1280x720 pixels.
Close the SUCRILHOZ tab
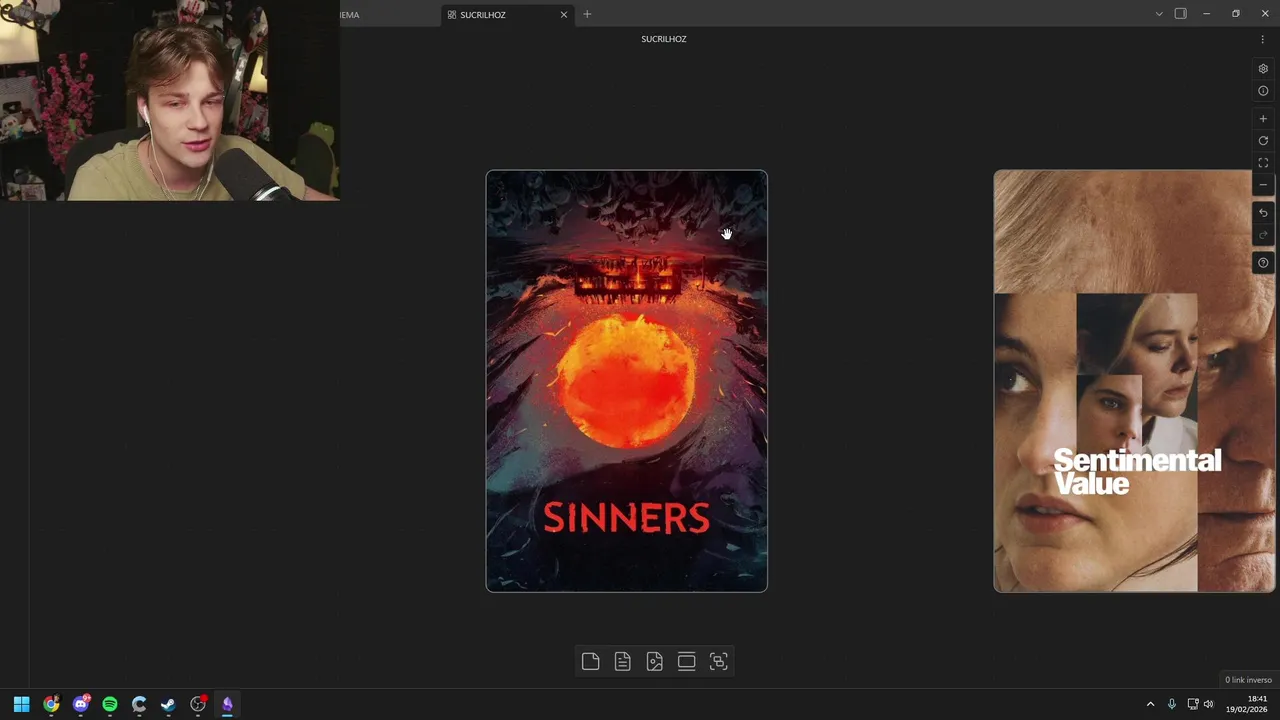coord(564,15)
